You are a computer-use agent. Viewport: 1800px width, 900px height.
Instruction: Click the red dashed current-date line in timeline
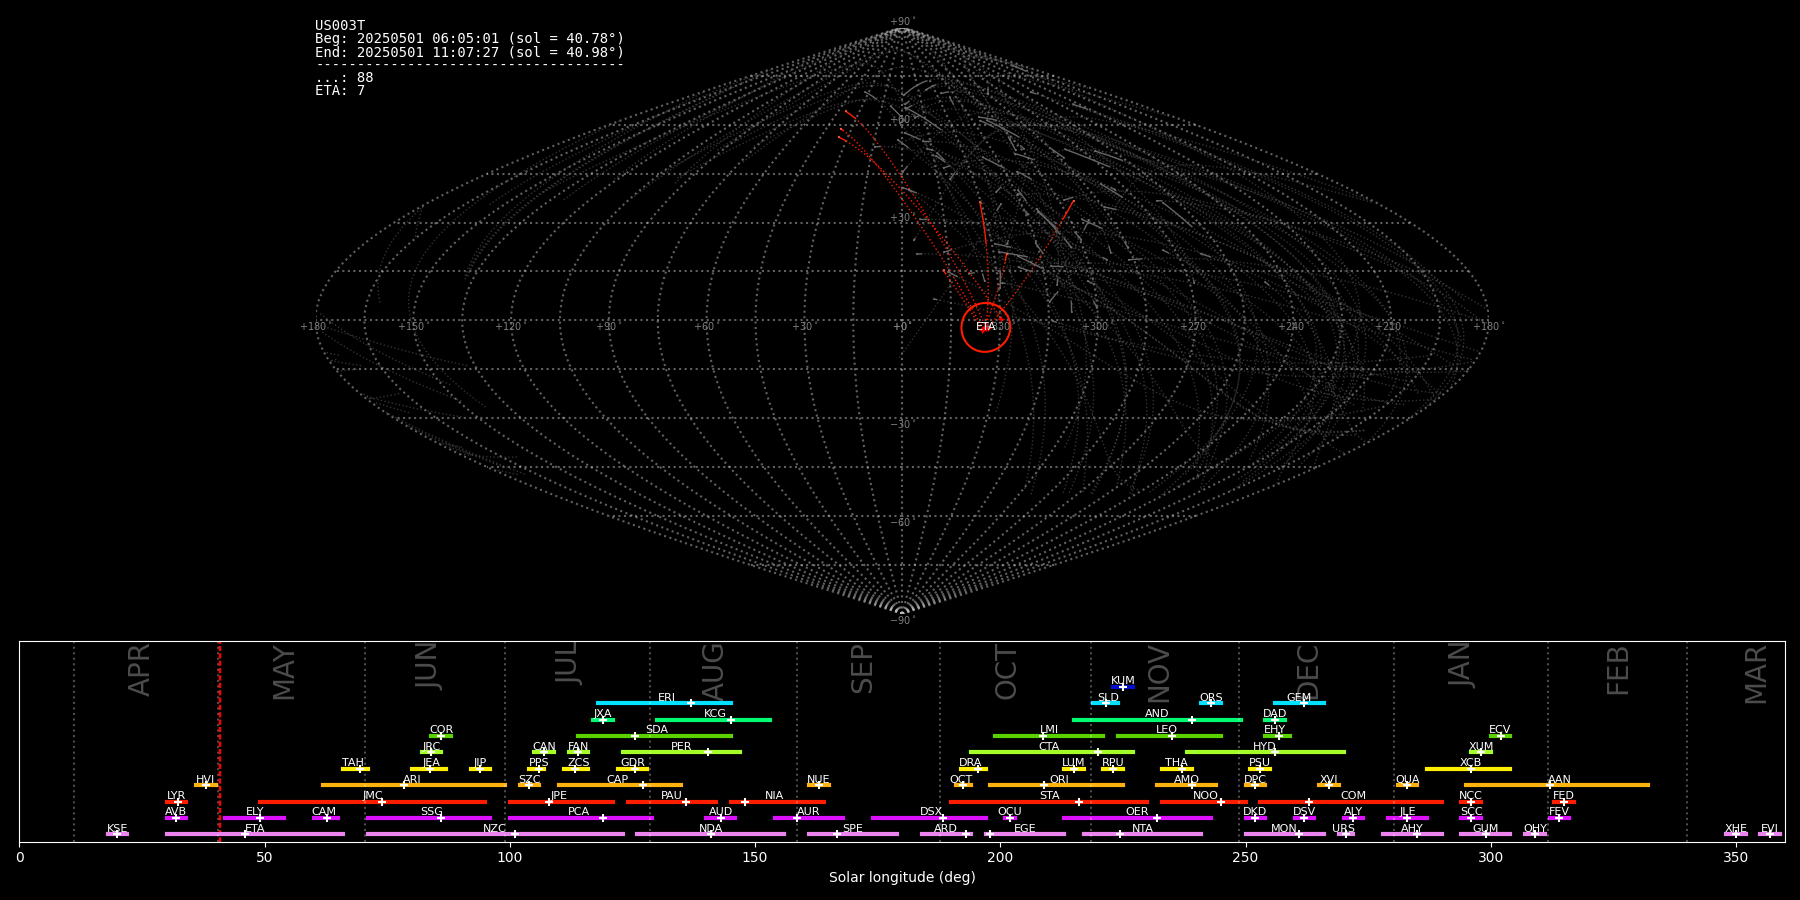[219, 740]
